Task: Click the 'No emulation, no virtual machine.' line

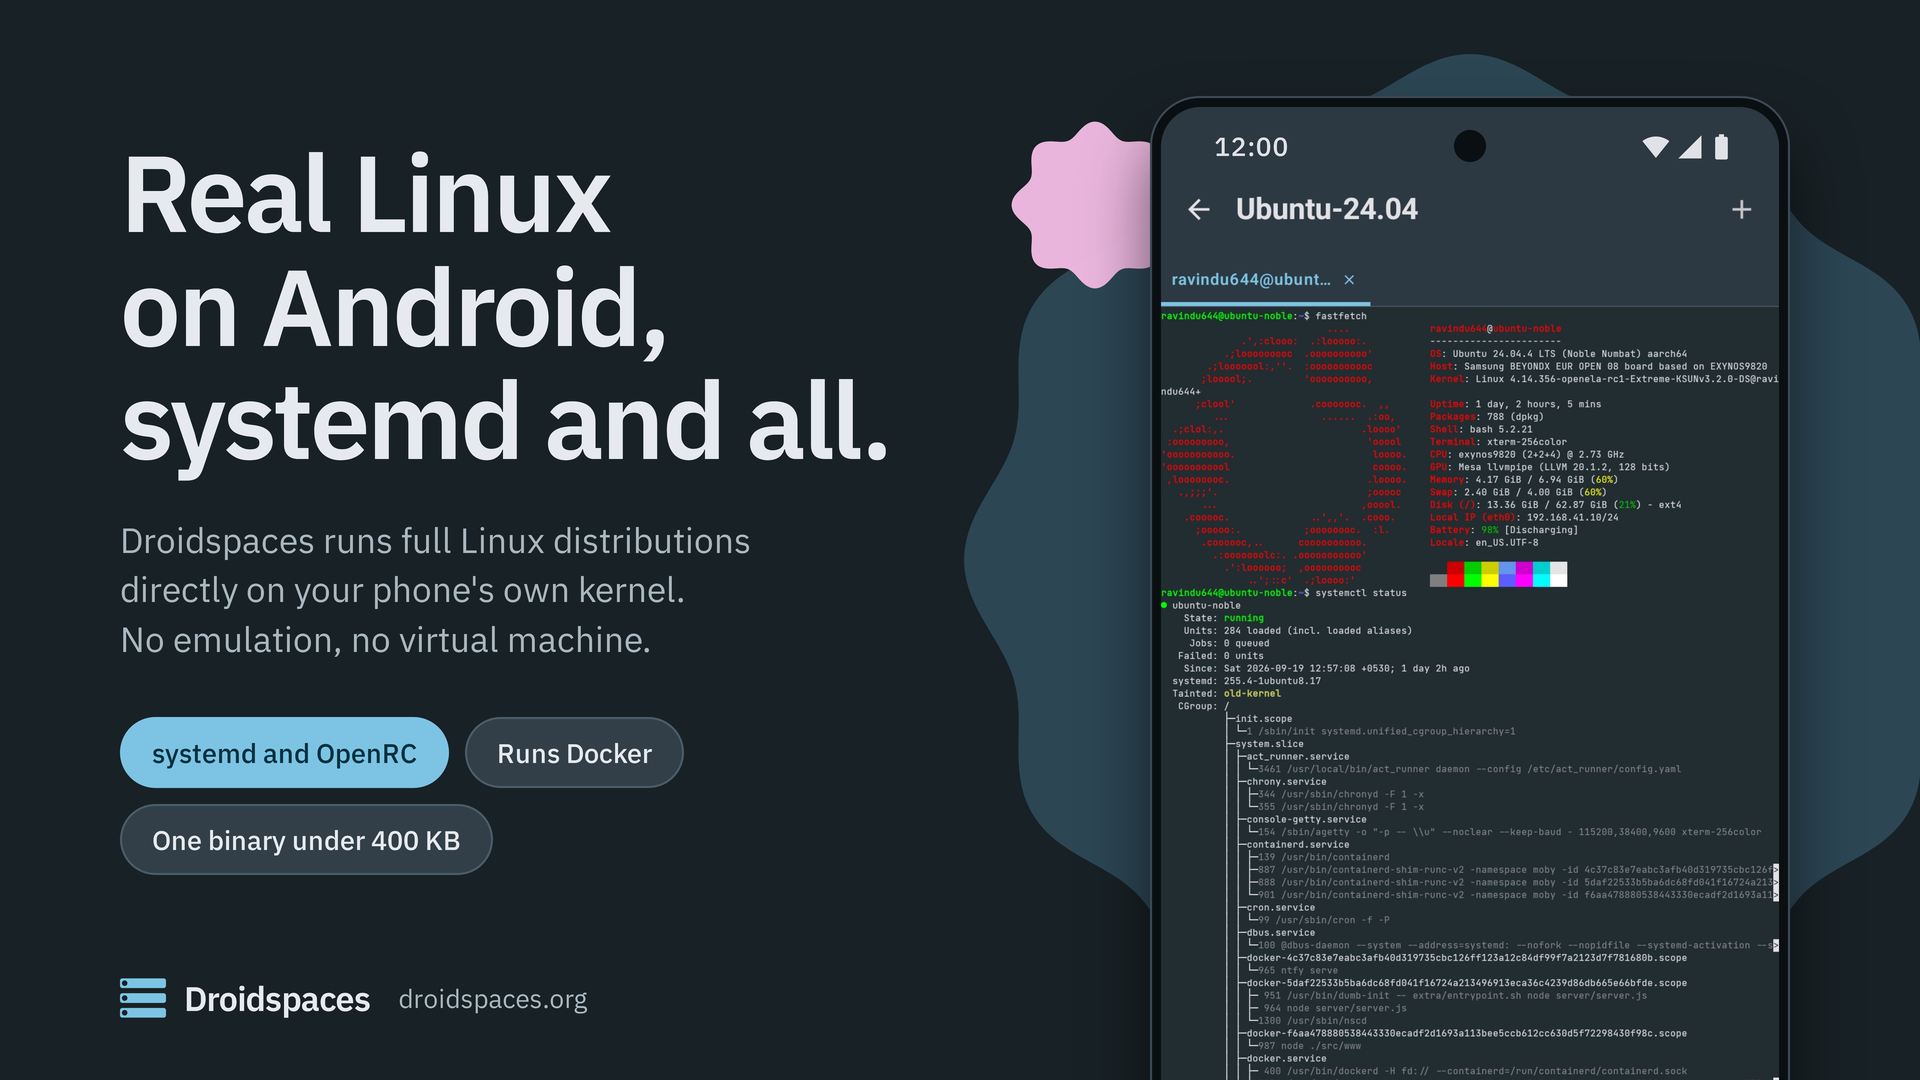Action: [385, 640]
